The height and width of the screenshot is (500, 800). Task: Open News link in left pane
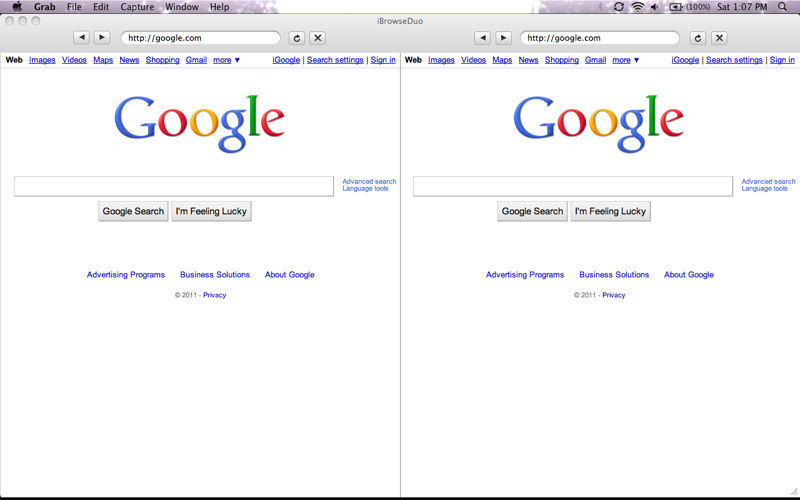click(129, 60)
